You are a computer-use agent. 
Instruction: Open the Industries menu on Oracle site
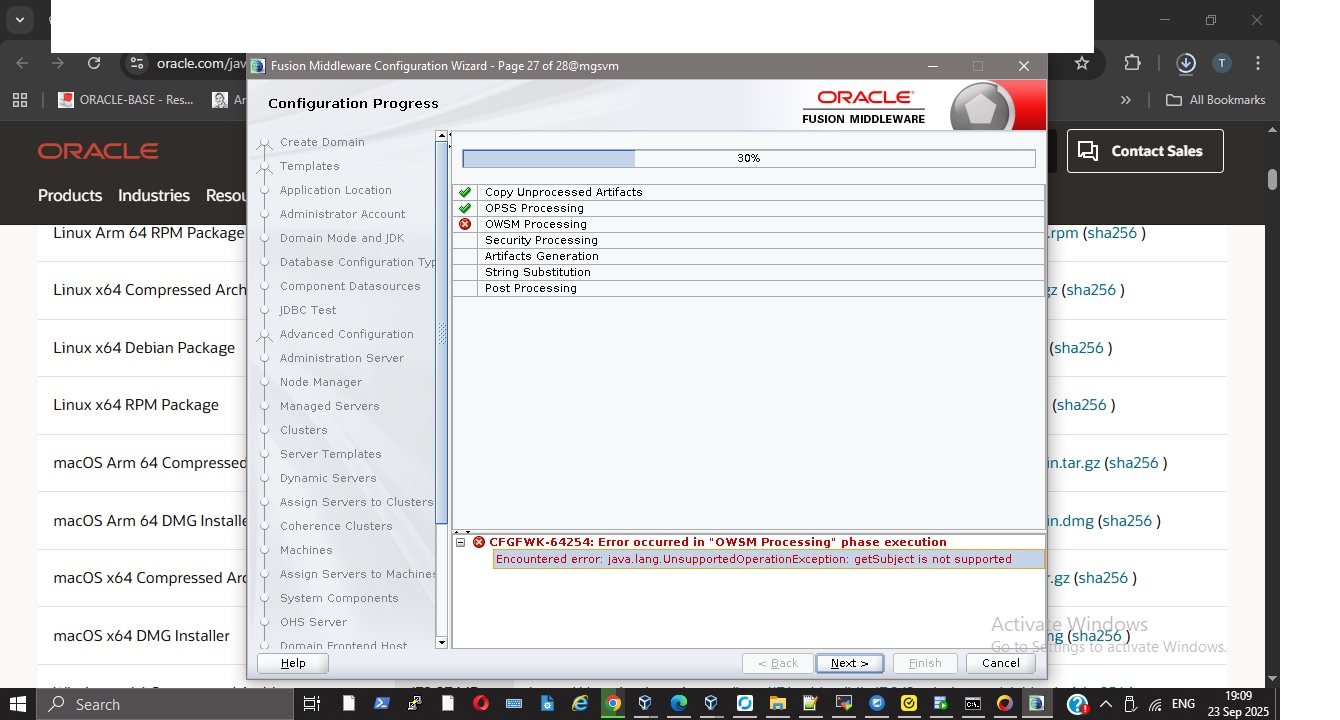point(154,195)
